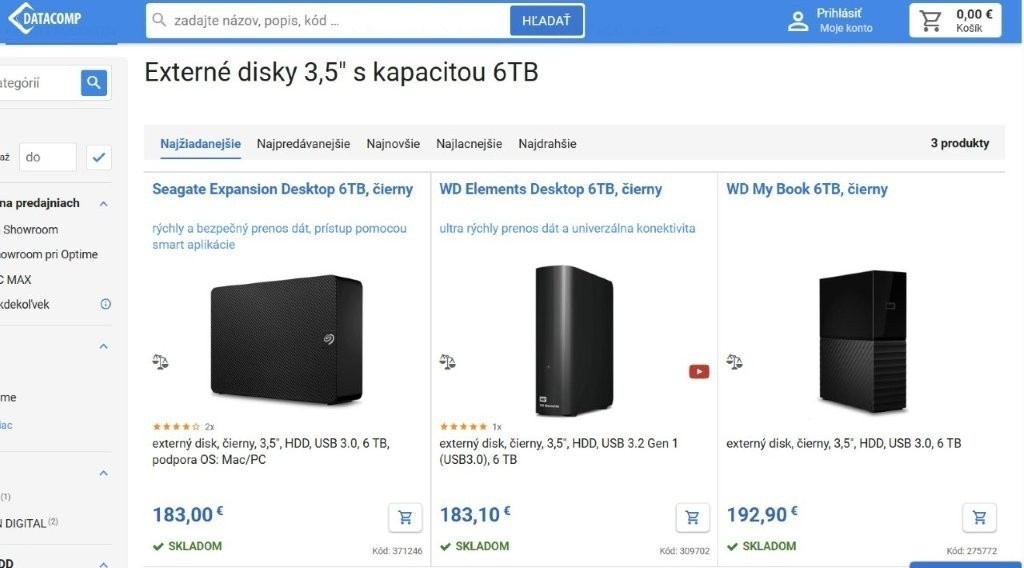Click the category search magnifier button
The height and width of the screenshot is (568, 1024).
tap(94, 83)
